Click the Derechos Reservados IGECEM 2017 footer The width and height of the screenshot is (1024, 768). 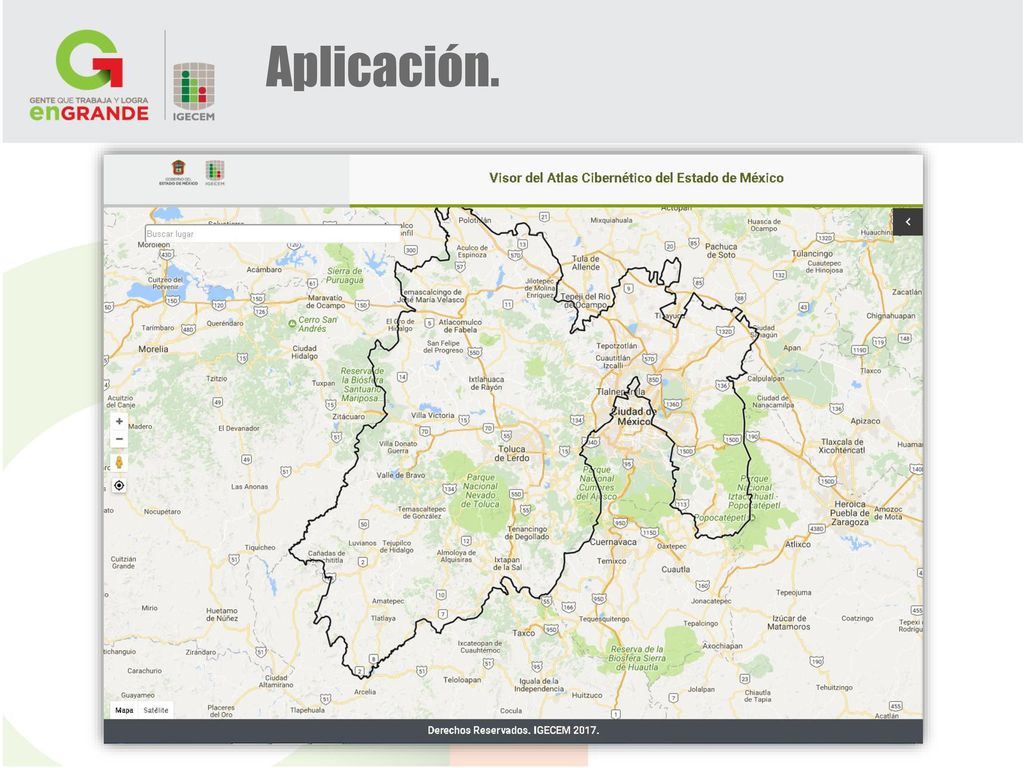tap(513, 730)
